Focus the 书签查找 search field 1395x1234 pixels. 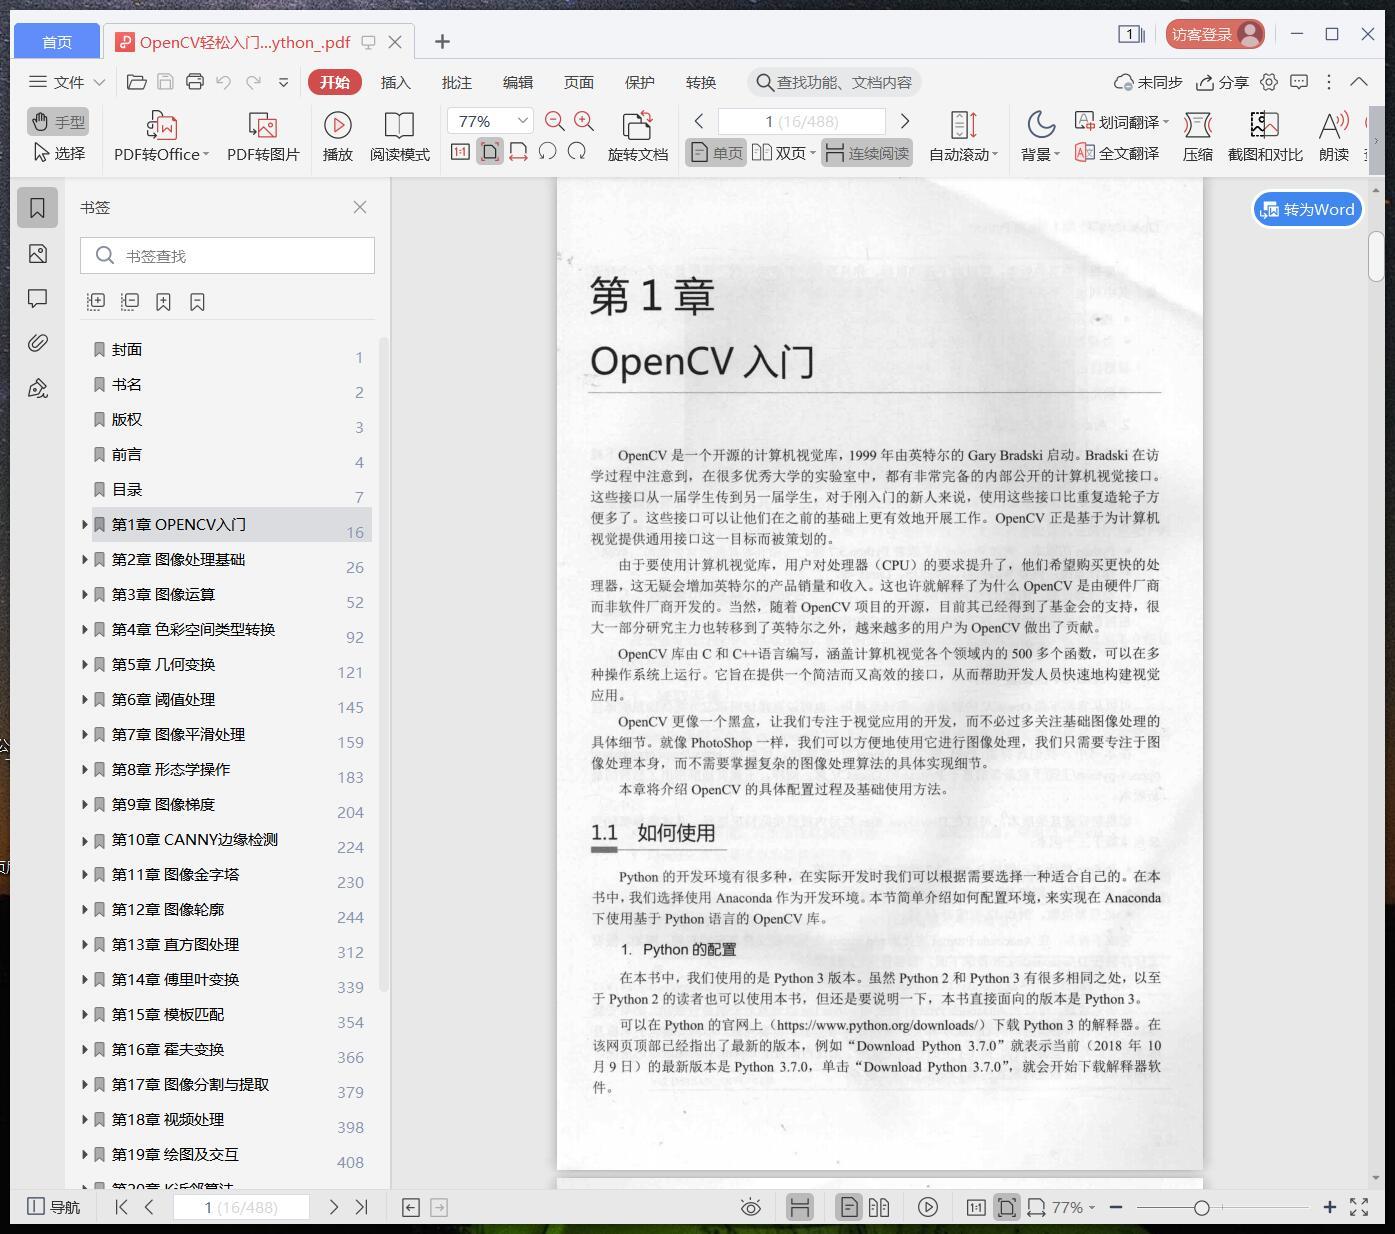[x=227, y=256]
